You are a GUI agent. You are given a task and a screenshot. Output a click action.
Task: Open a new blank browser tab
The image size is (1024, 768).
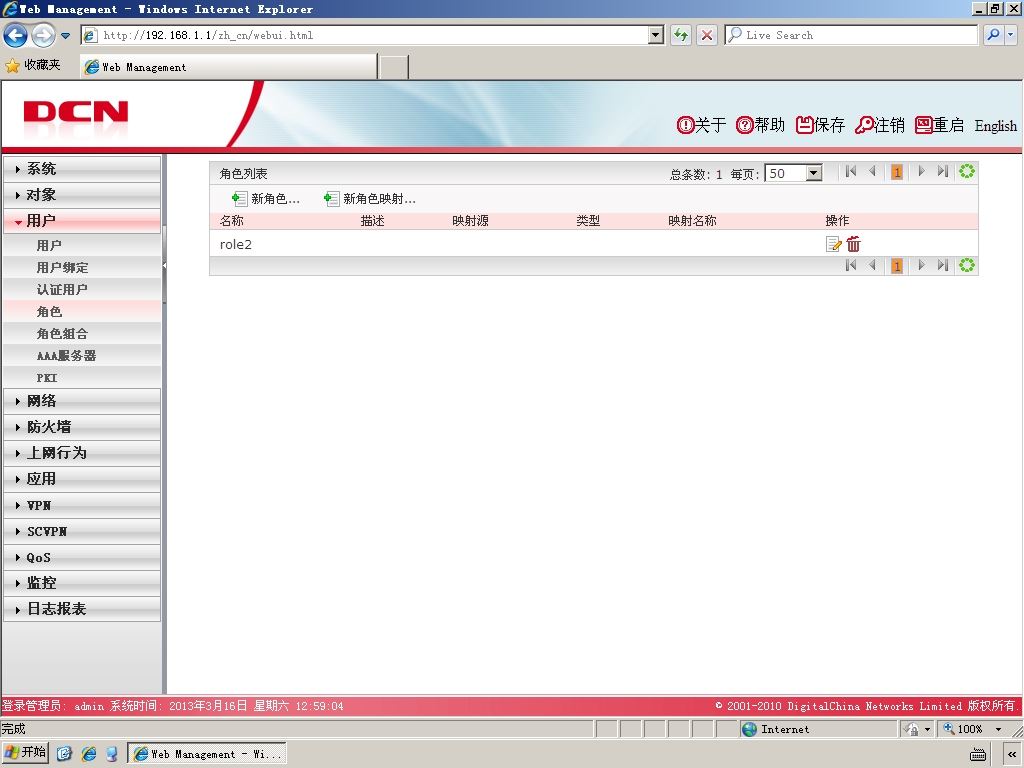(394, 67)
